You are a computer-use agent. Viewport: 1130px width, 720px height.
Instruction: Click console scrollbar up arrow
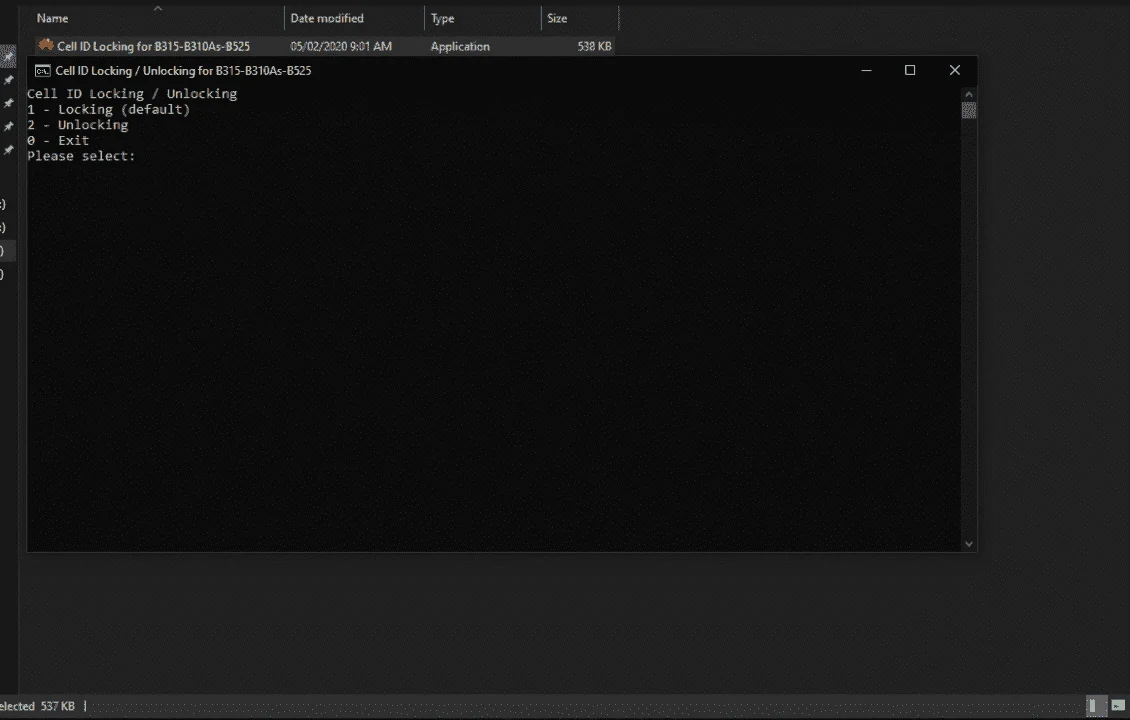click(969, 94)
